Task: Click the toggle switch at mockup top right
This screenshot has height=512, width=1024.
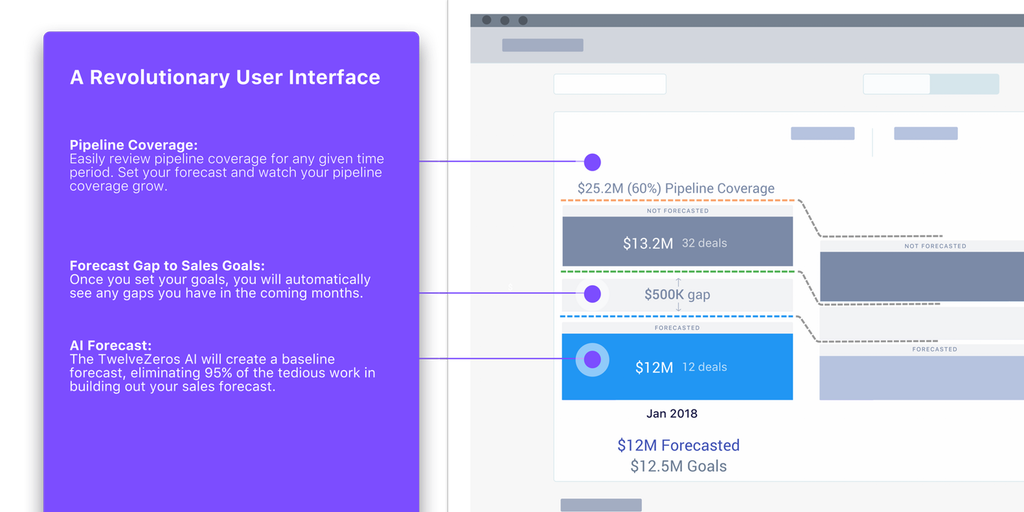Action: point(931,84)
